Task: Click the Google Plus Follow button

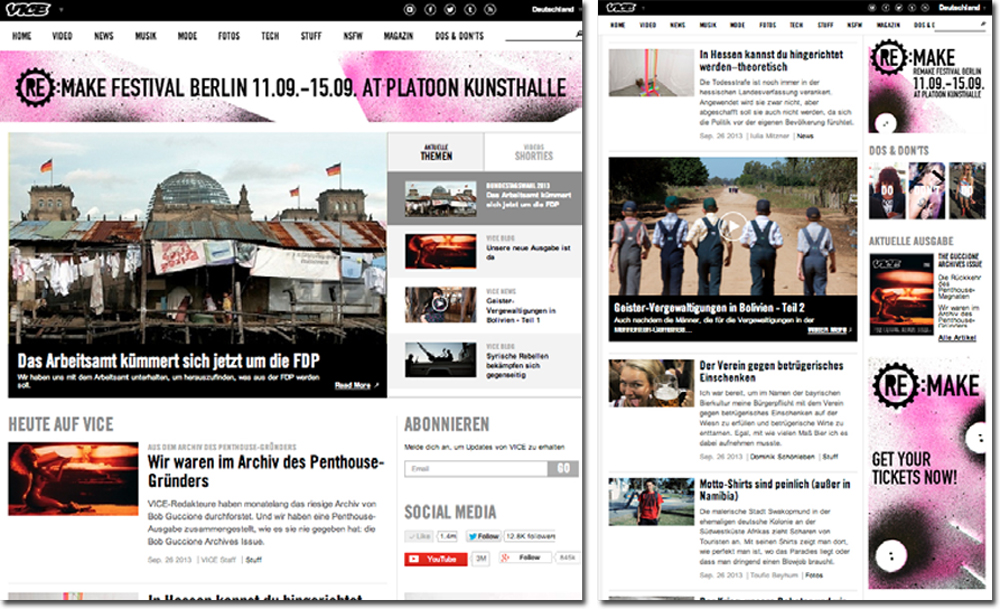Action: tap(525, 558)
